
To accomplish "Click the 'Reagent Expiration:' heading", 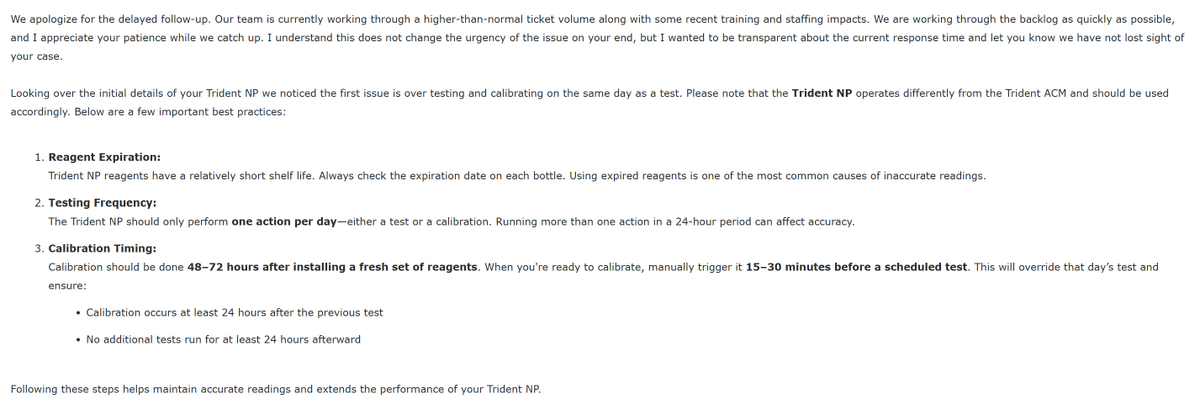I will coord(104,157).
